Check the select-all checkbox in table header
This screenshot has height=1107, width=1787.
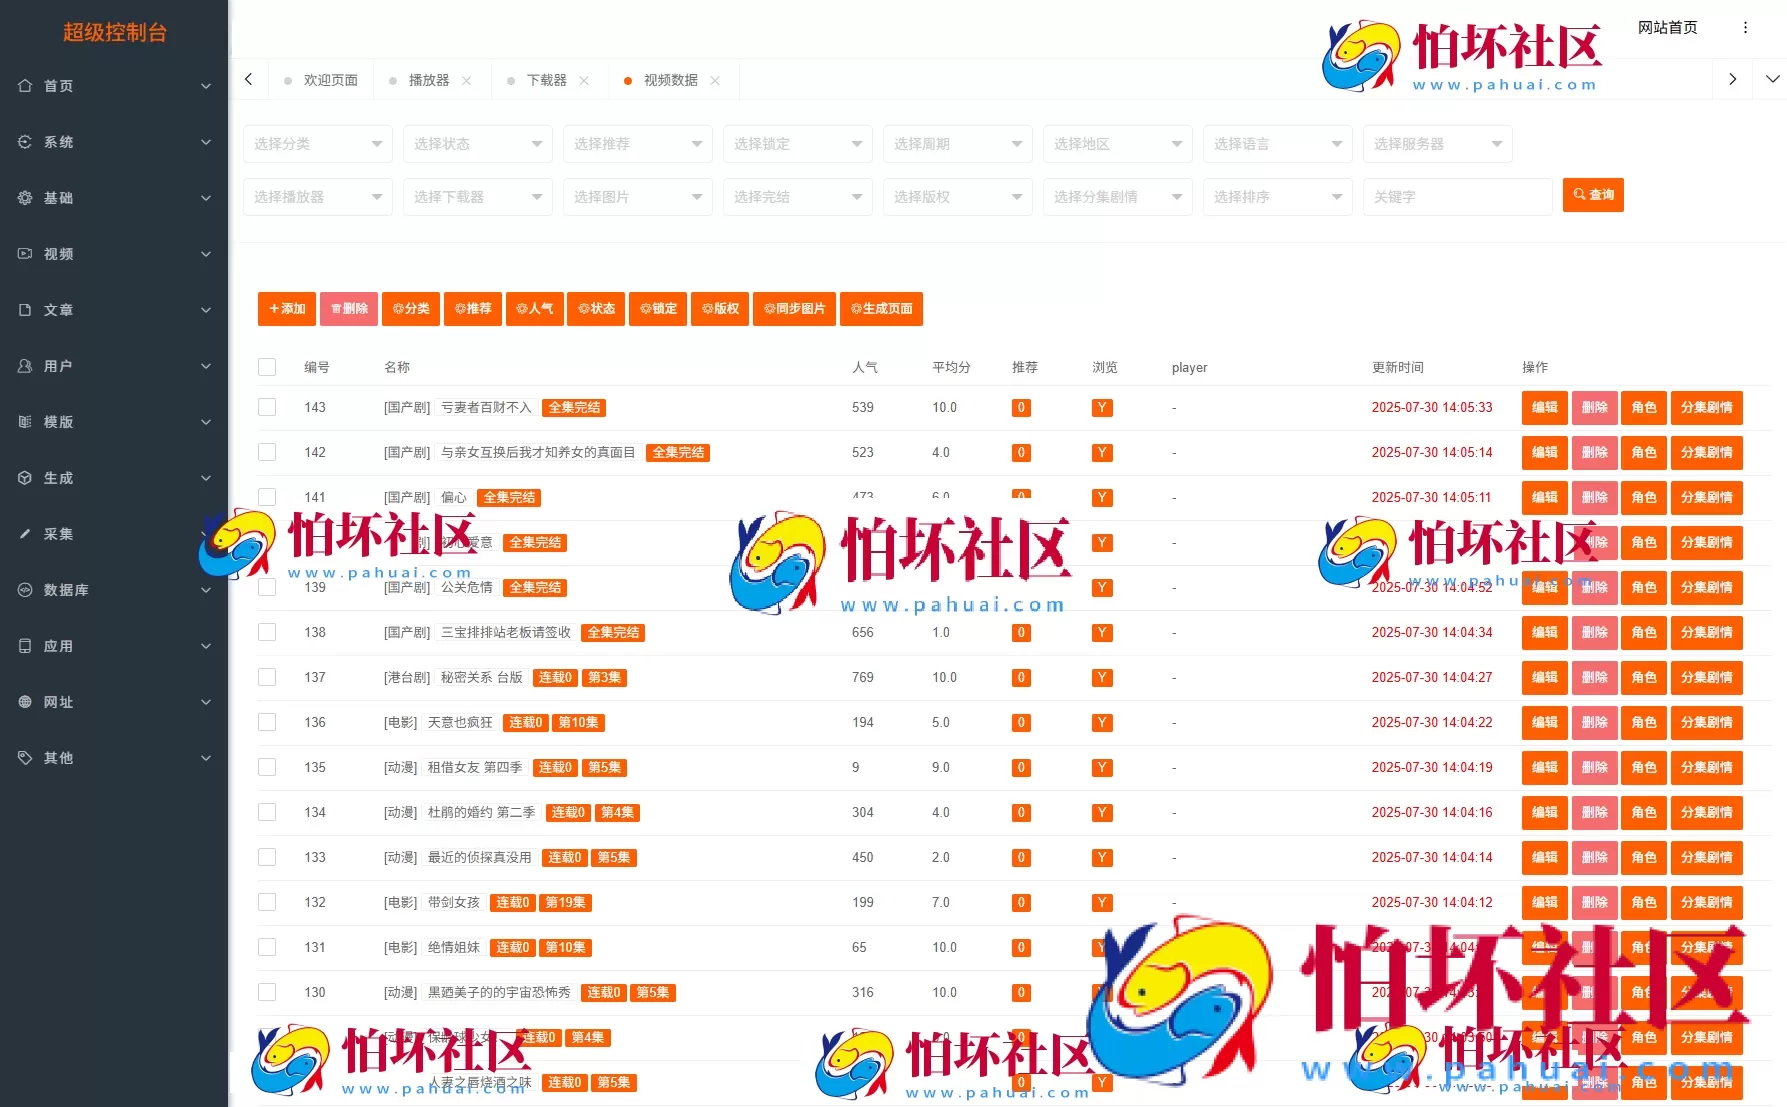[x=267, y=367]
